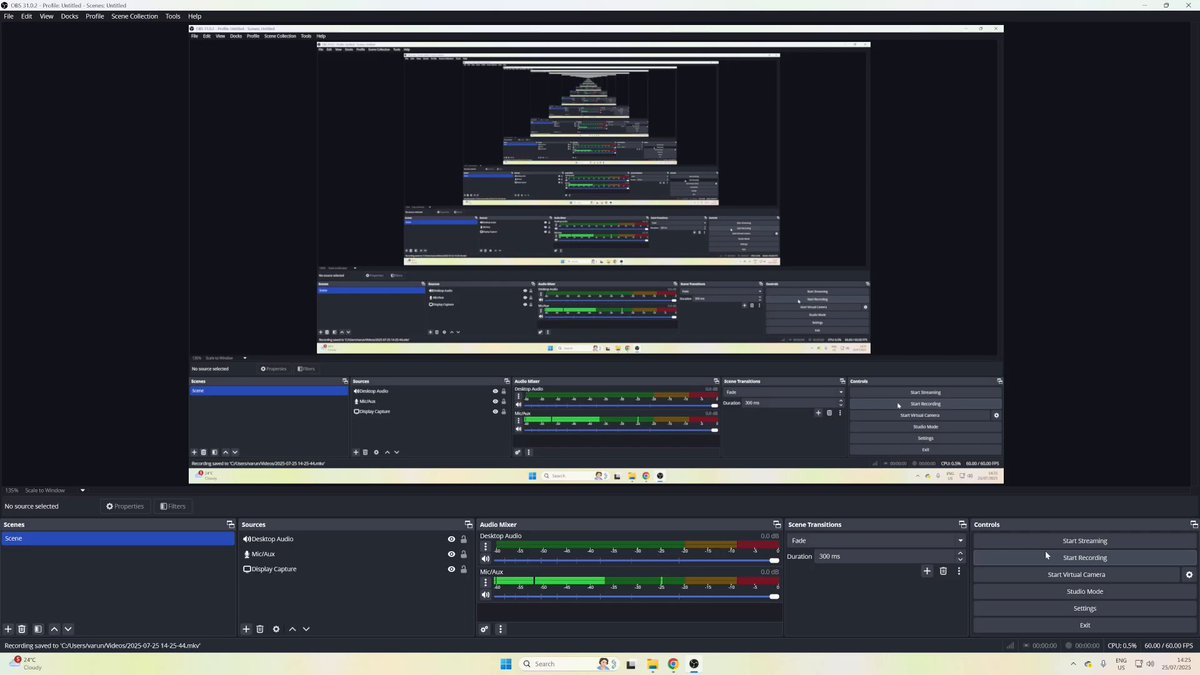Open the Help menu
Viewport: 1200px width, 675px height.
195,16
